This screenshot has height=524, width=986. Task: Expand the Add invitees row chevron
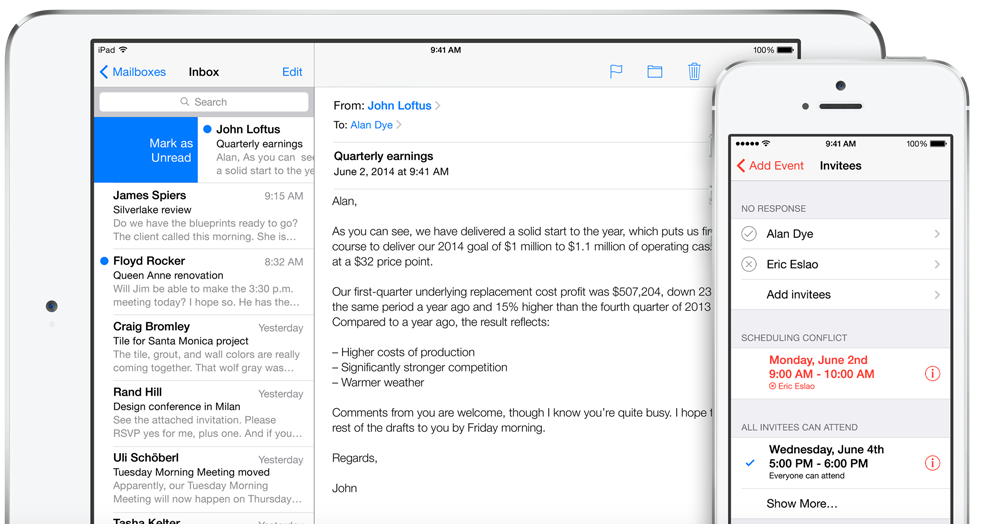pos(937,294)
